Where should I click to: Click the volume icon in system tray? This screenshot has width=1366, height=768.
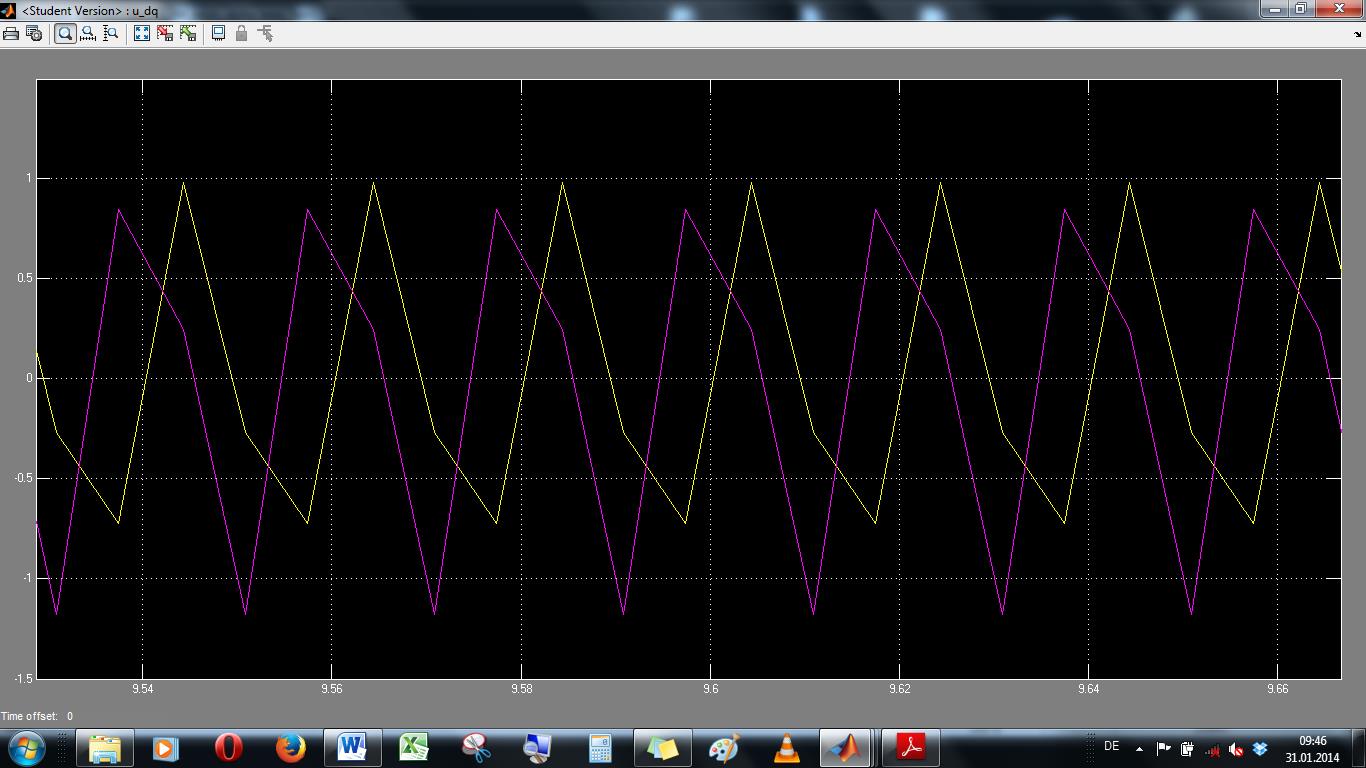click(x=1236, y=749)
